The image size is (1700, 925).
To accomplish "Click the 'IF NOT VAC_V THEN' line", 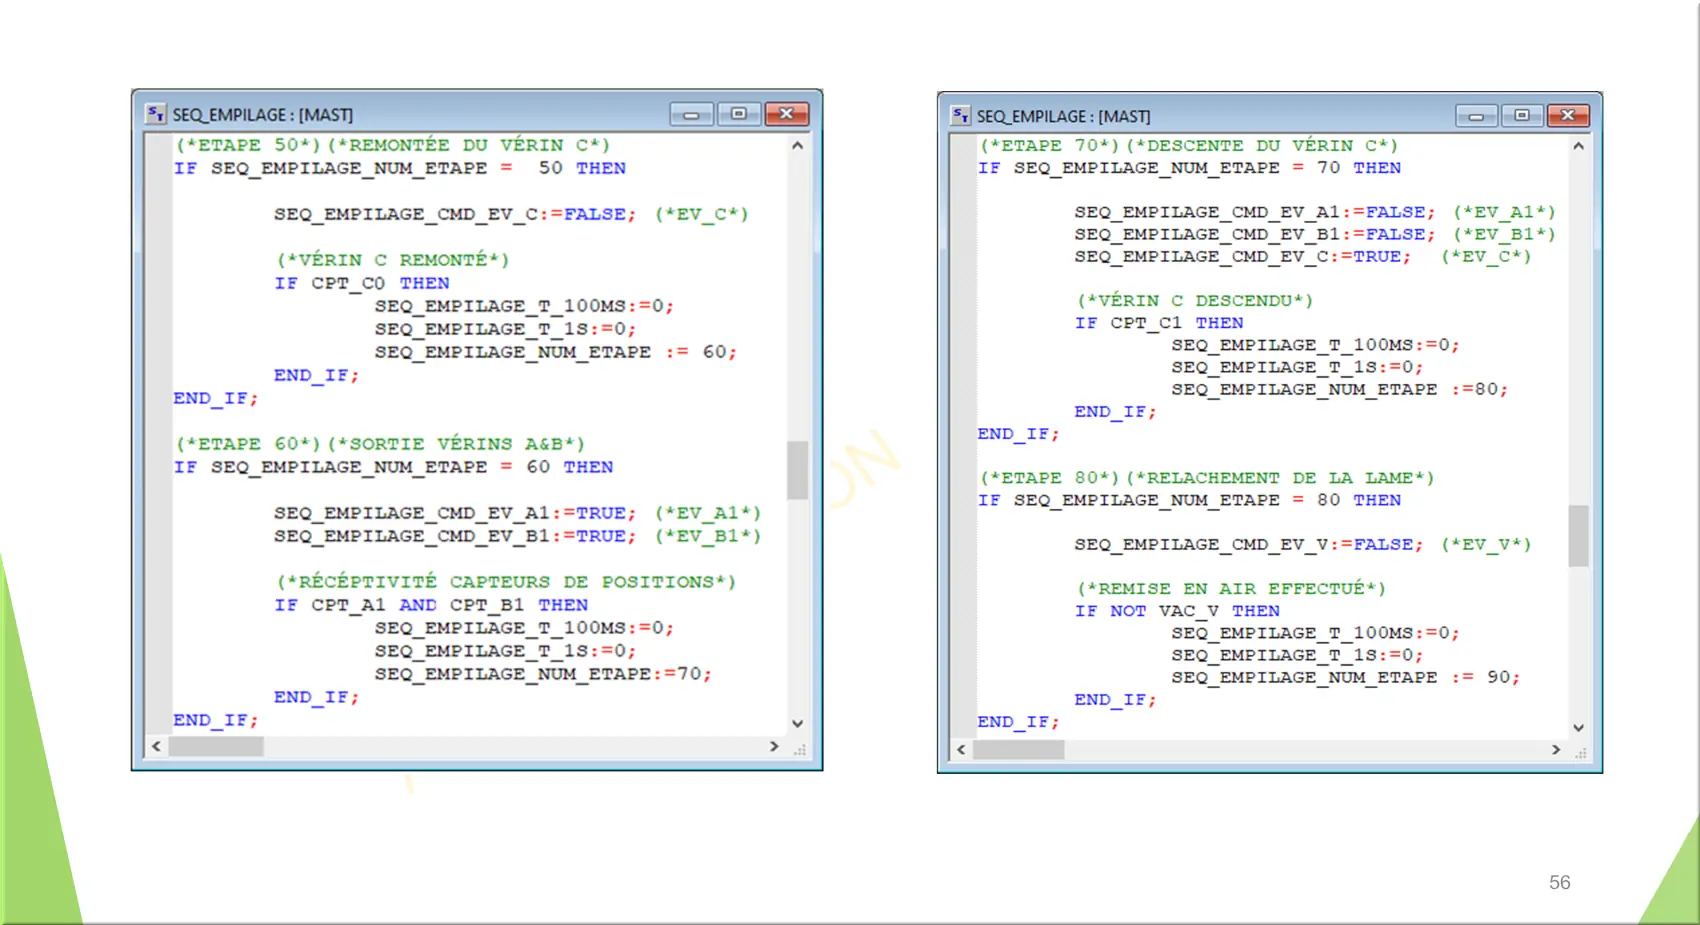I will coord(1177,611).
